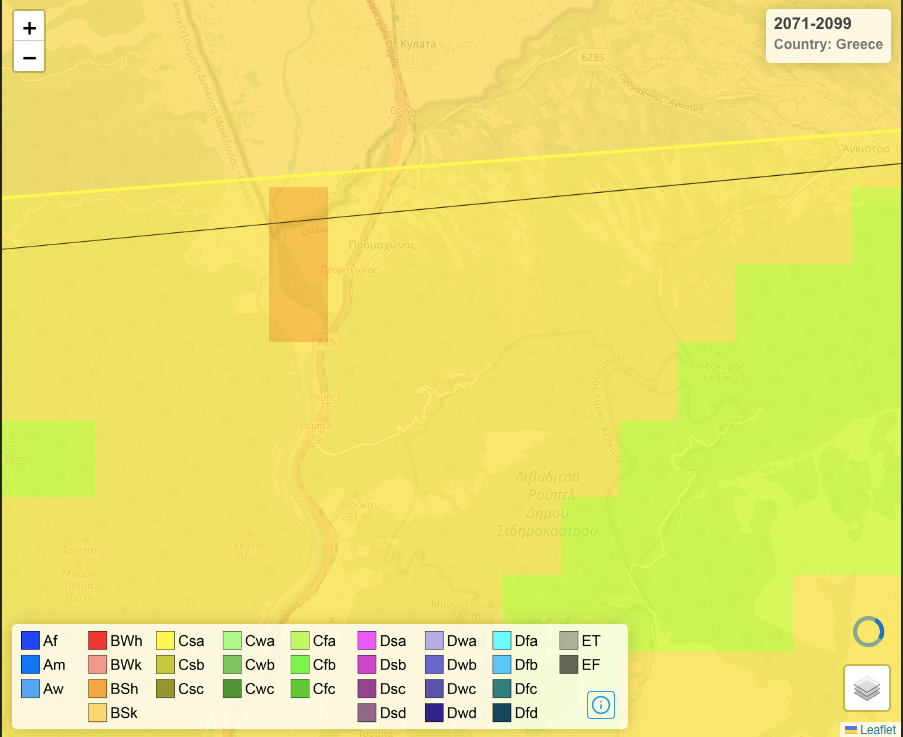Click the orange BSh cell near Προμαχώνας
This screenshot has height=737, width=903.
pyautogui.click(x=298, y=264)
